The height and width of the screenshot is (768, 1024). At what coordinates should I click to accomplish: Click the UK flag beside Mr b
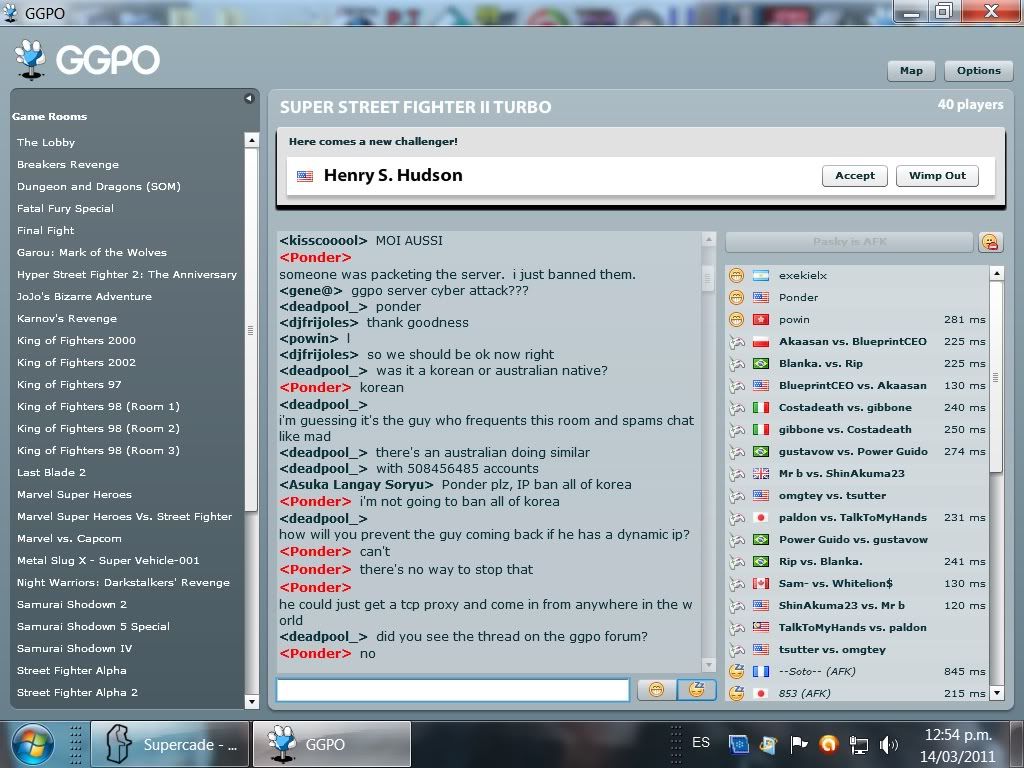click(761, 473)
